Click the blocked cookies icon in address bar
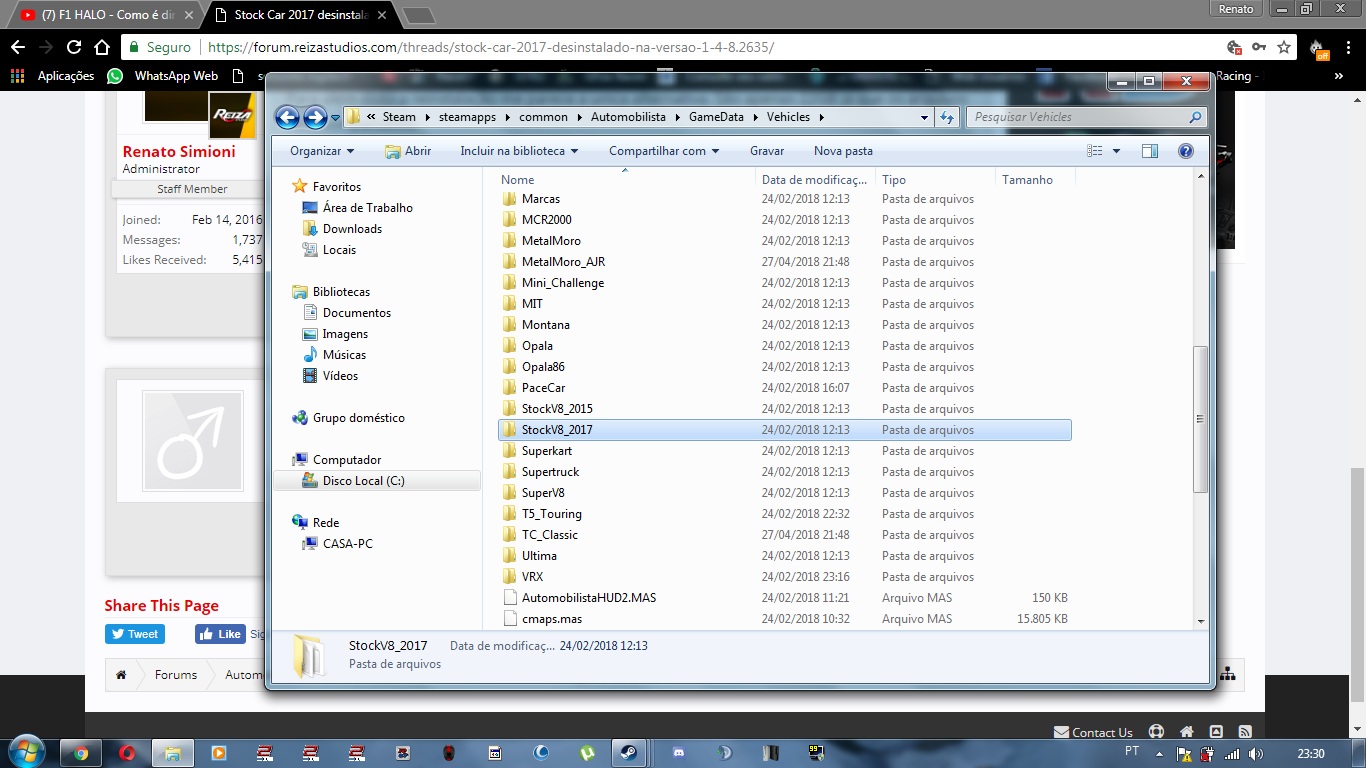This screenshot has width=1366, height=768. coord(1234,47)
